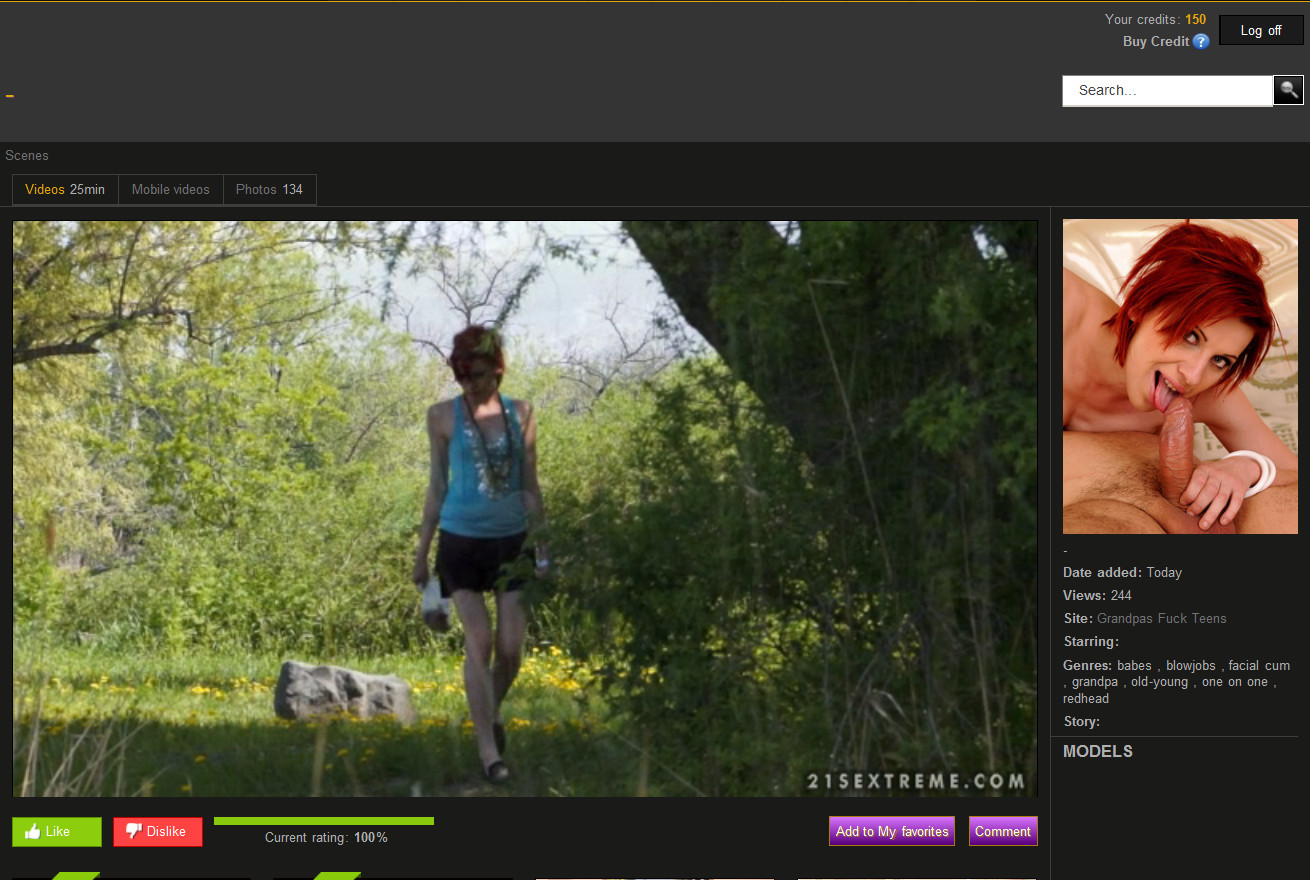1310x880 pixels.
Task: Select the Mobile videos tab
Action: [x=171, y=189]
